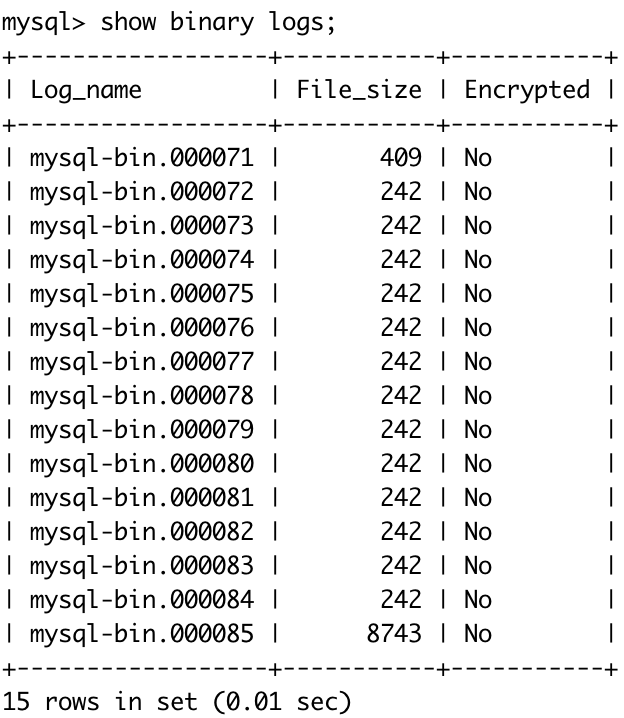Select the mysql-bin.000072 log entry
This screenshot has width=624, height=718.
point(141,192)
